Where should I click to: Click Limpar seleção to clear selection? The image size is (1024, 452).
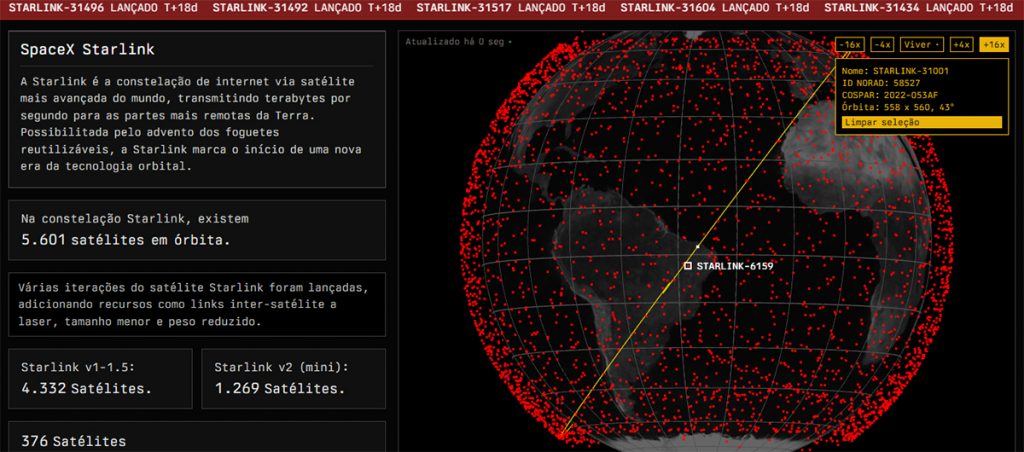coord(921,122)
